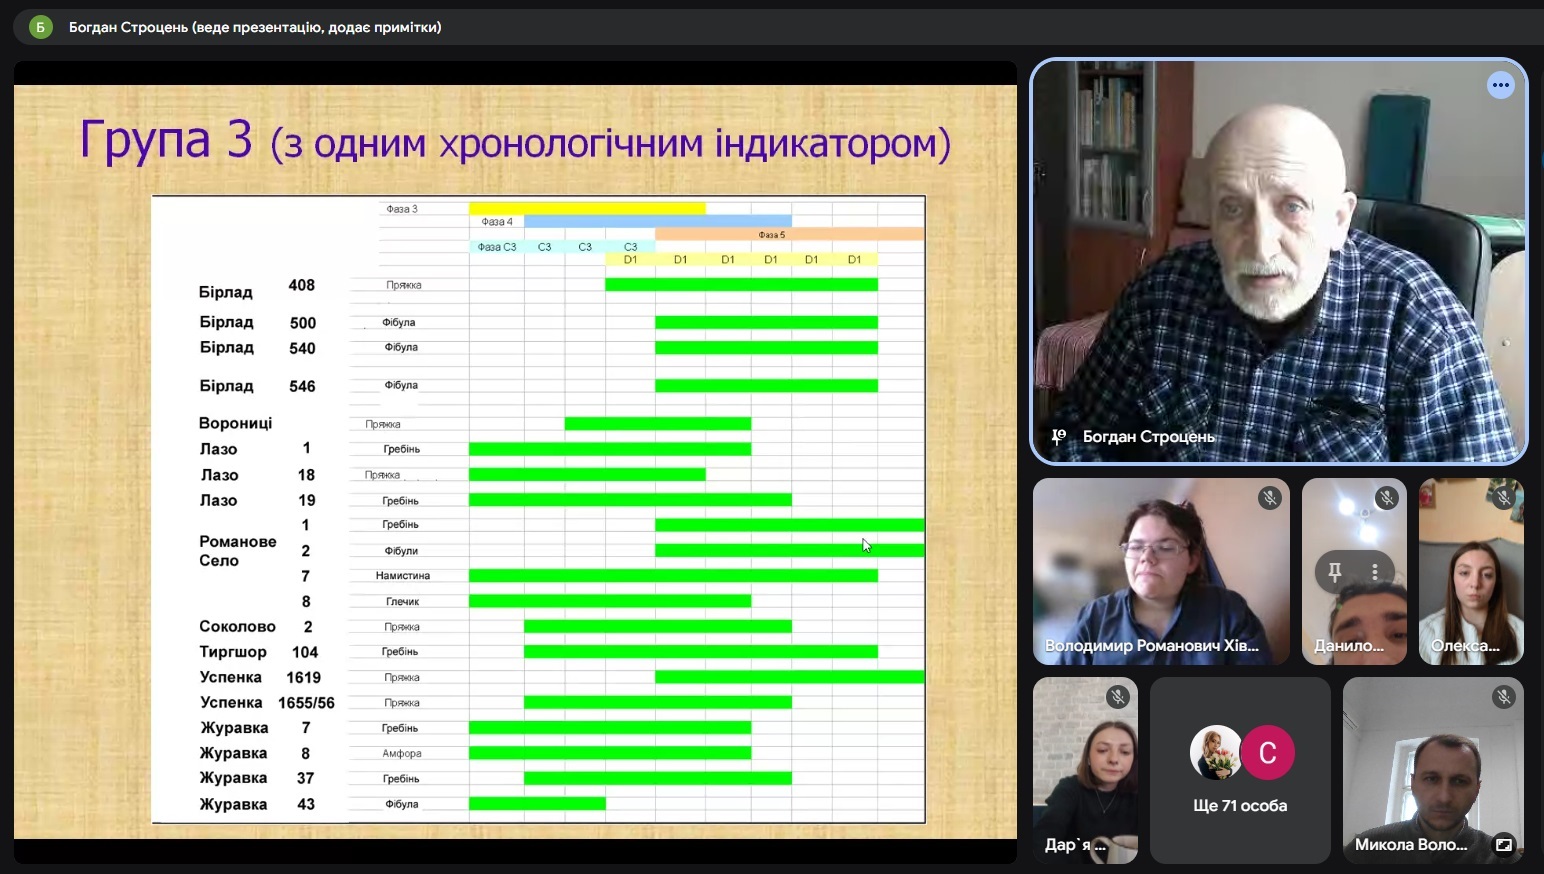1544x874 pixels.
Task: Click the presenter label 'Богдан Строцень (веде презентацію, додає примітки)'
Action: pos(255,27)
